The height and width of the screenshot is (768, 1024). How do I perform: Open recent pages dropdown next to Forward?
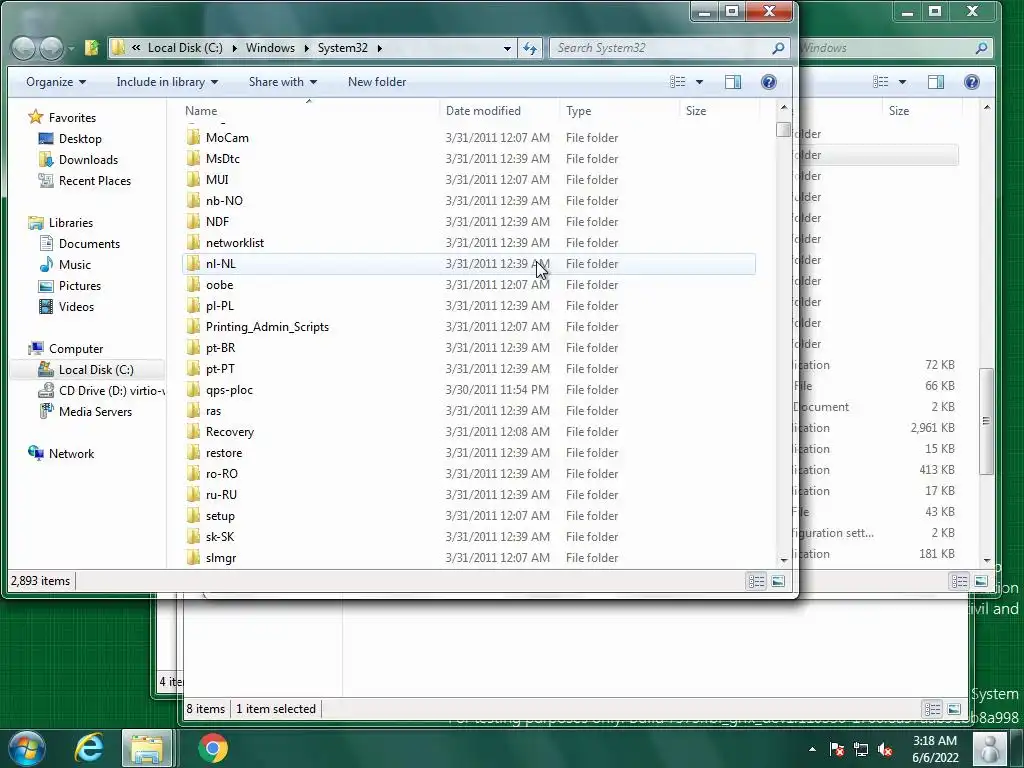click(71, 48)
